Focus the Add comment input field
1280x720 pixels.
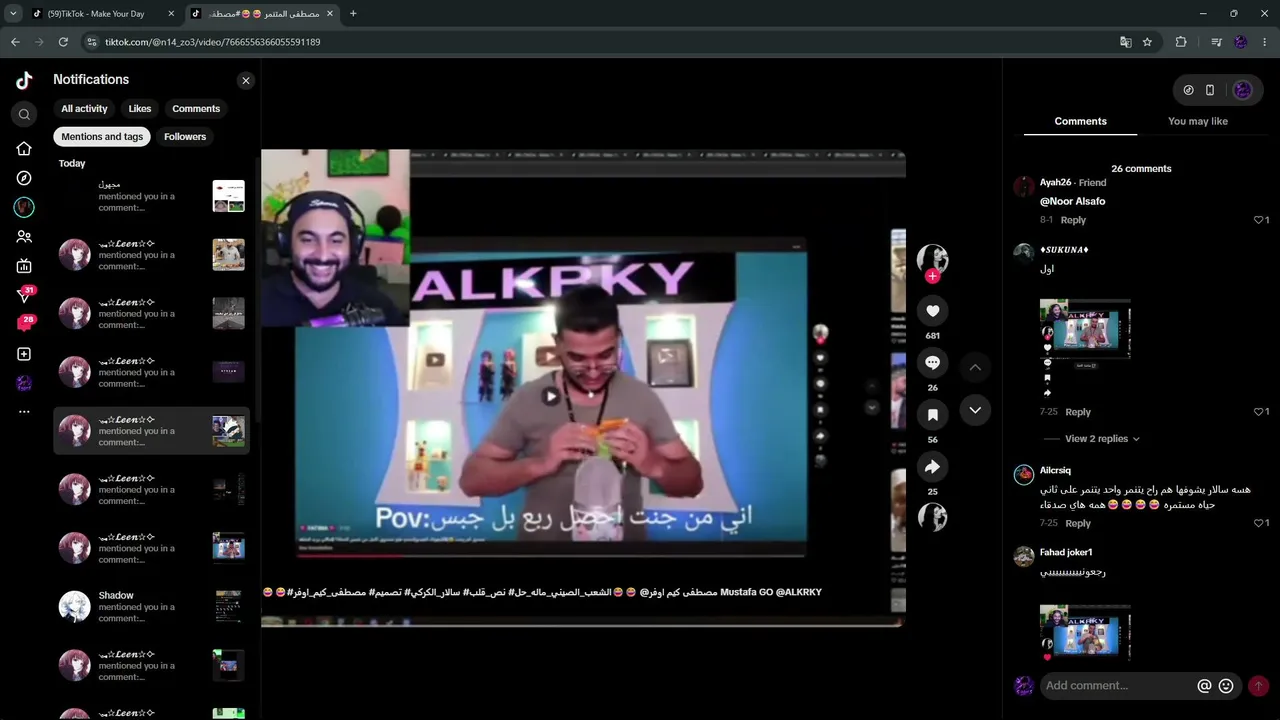(1117, 686)
